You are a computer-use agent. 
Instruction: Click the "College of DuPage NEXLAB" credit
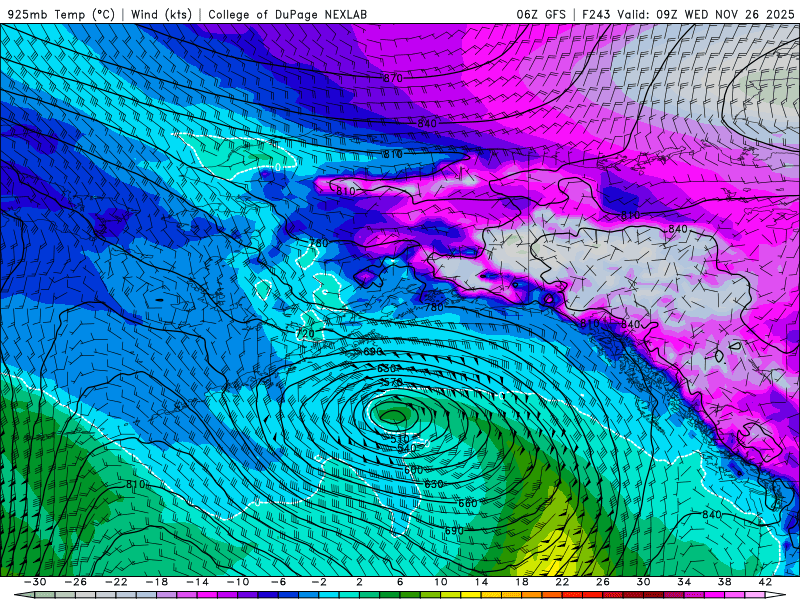(287, 15)
